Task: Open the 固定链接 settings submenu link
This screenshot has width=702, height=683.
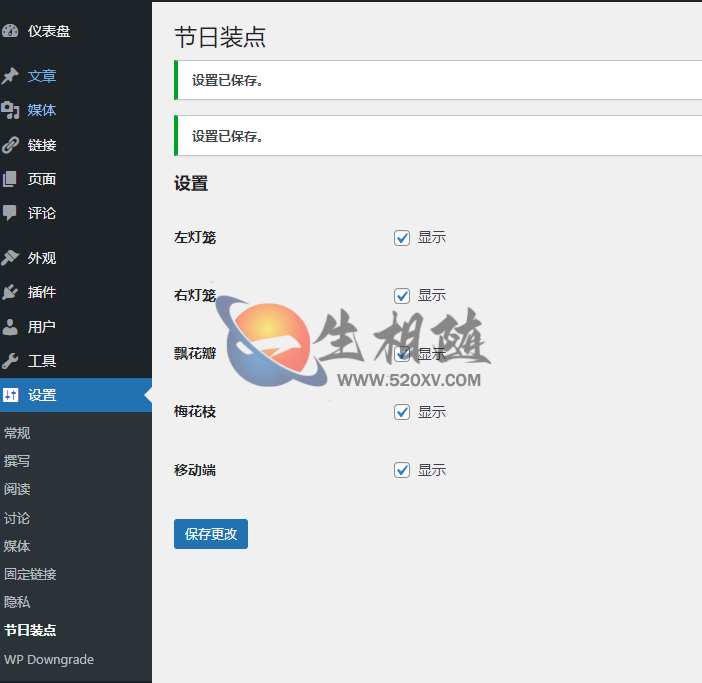Action: pyautogui.click(x=30, y=574)
